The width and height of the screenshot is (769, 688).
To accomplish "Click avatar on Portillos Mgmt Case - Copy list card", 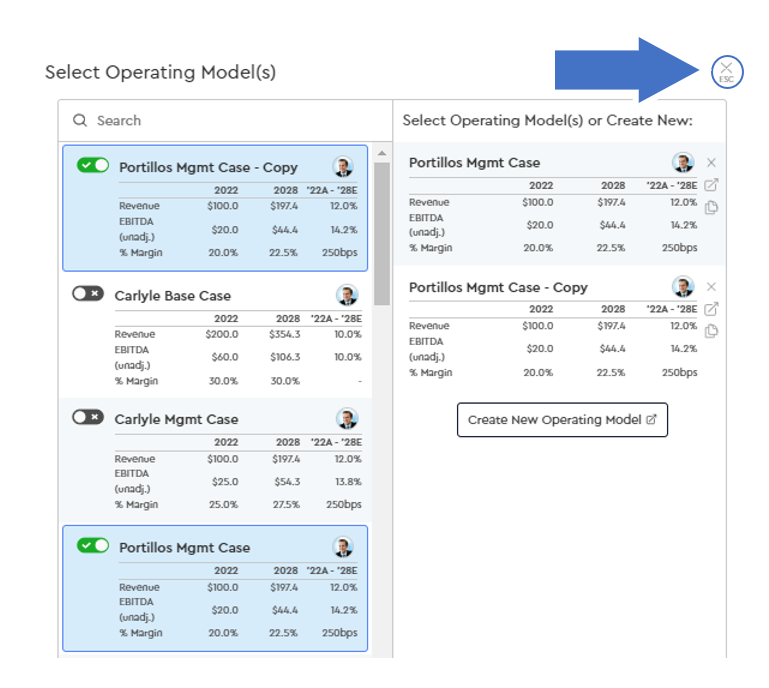I will click(x=343, y=167).
